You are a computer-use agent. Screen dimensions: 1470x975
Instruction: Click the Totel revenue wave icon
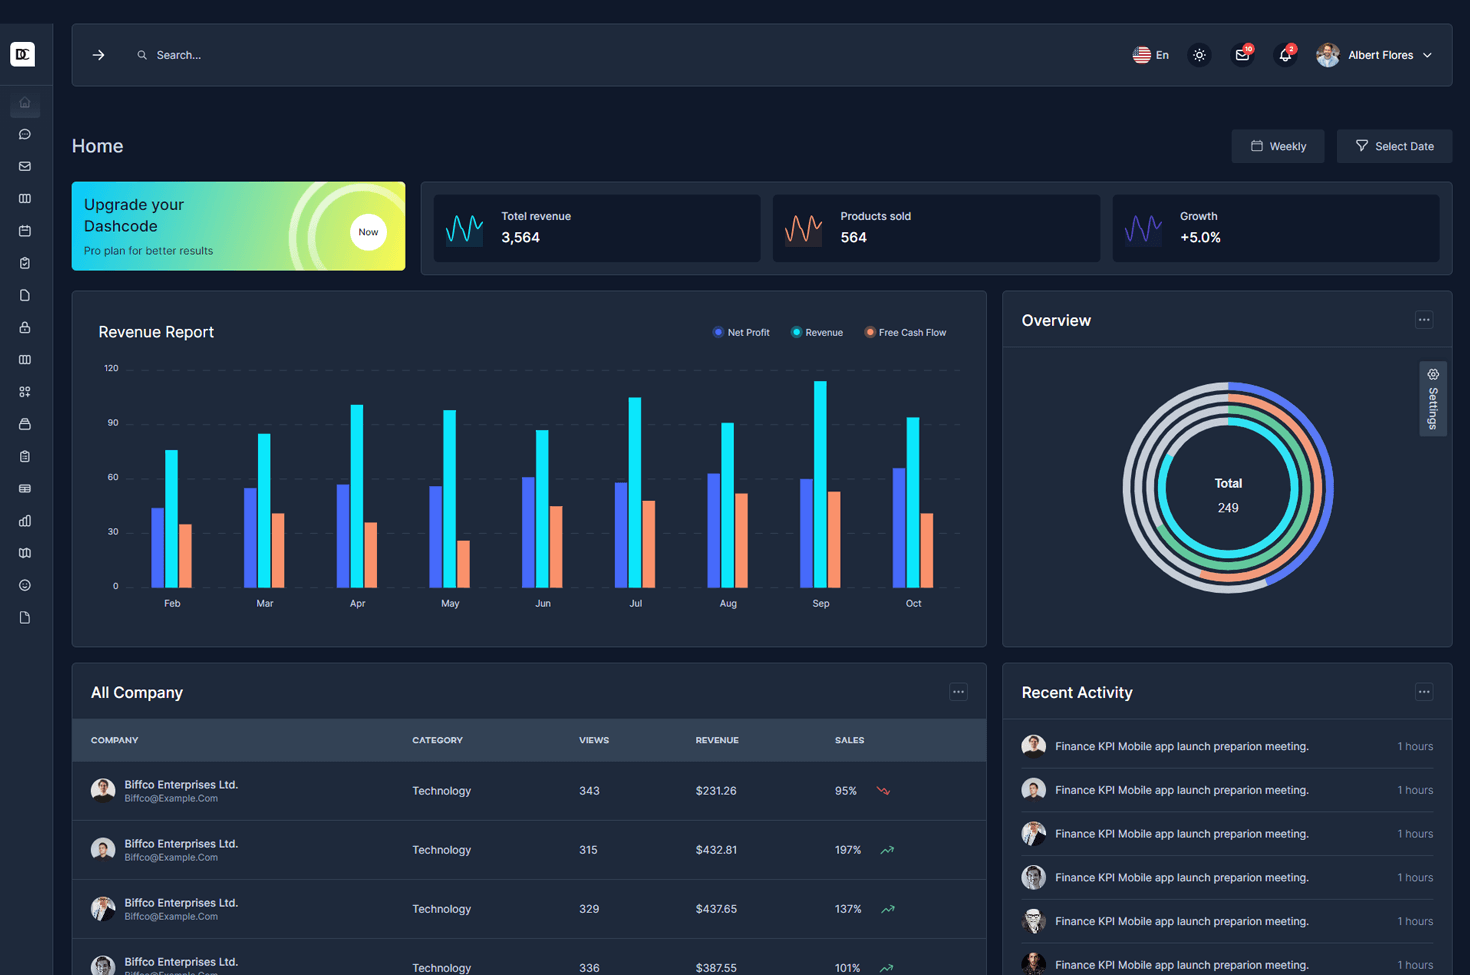(464, 229)
